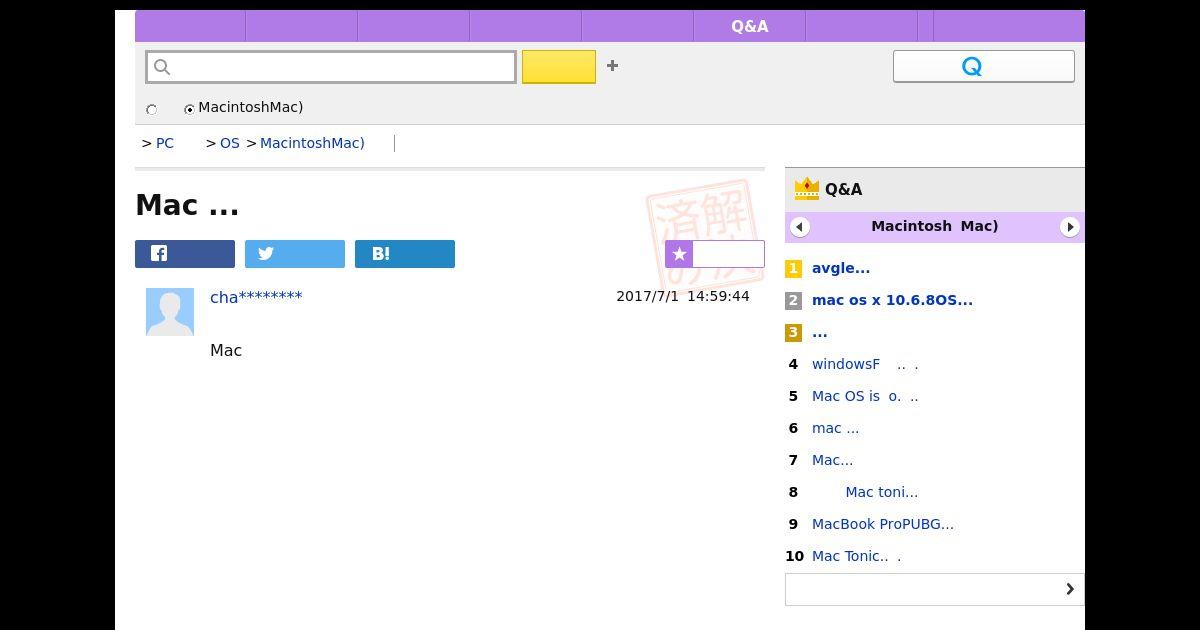This screenshot has width=1200, height=630.
Task: Open third ranked item link "..."
Action: pyautogui.click(x=819, y=332)
